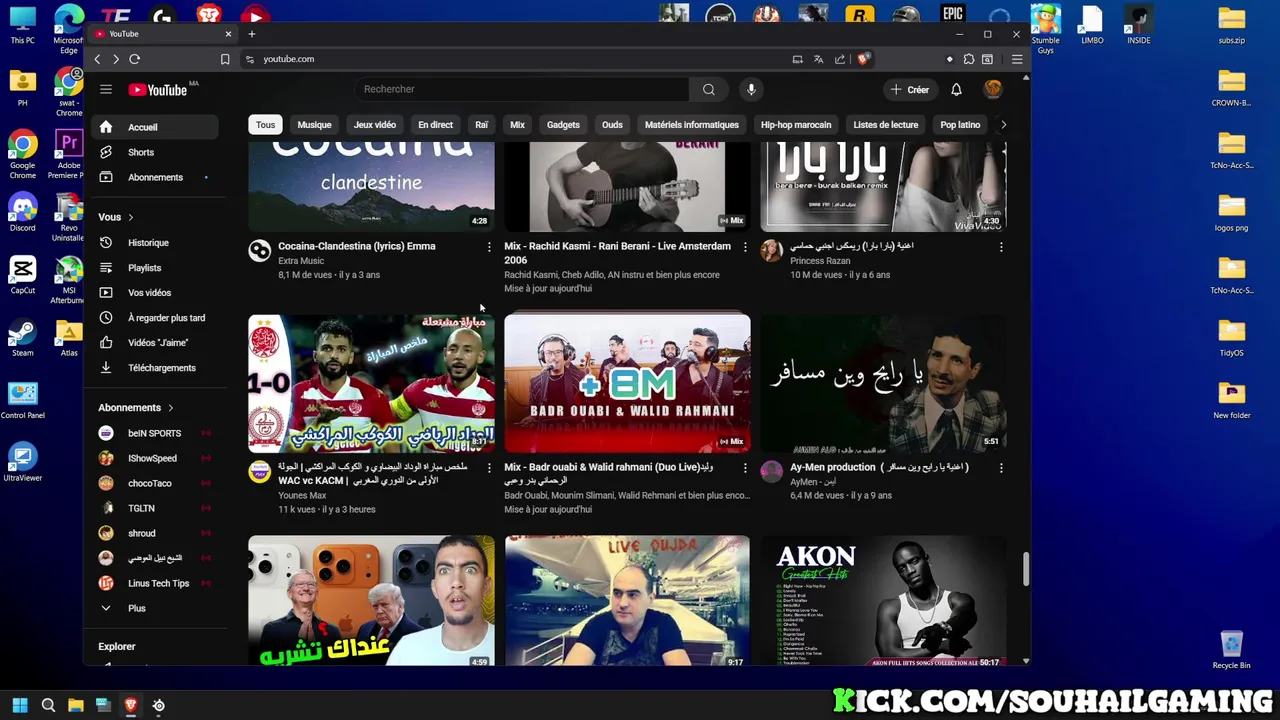Click the search magnifier button
This screenshot has width=1280, height=720.
709,89
